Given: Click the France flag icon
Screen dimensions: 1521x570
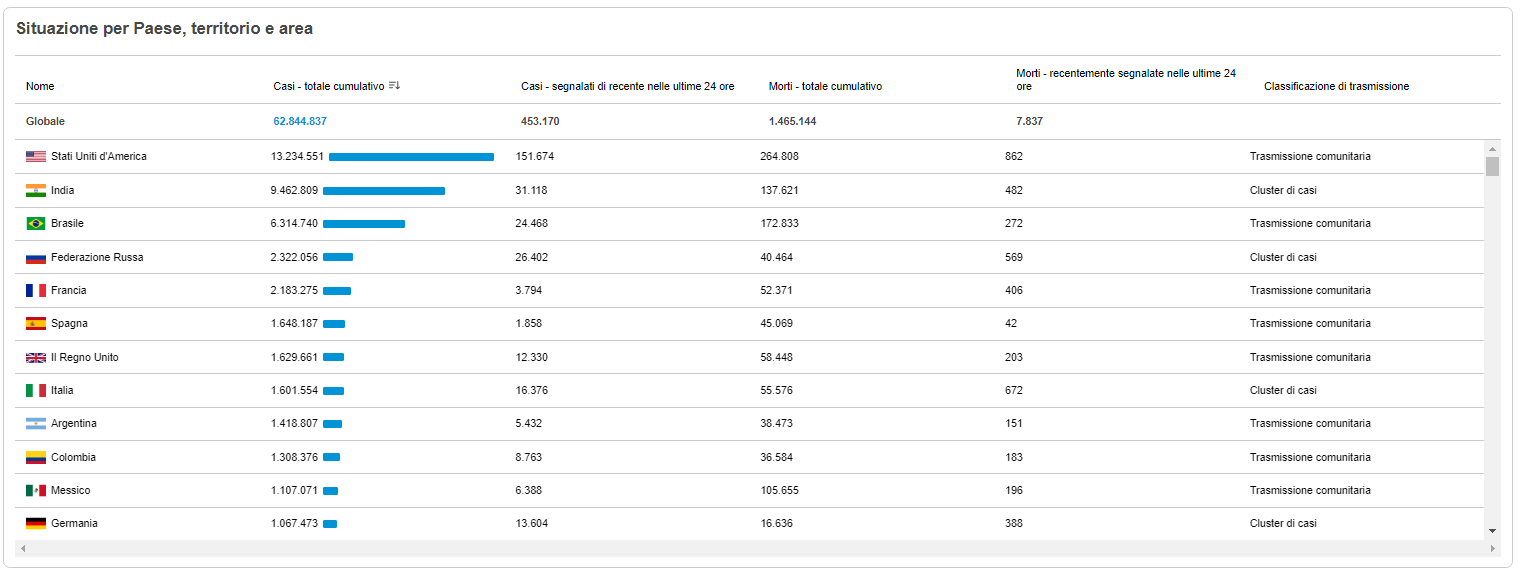Looking at the screenshot, I should point(36,290).
